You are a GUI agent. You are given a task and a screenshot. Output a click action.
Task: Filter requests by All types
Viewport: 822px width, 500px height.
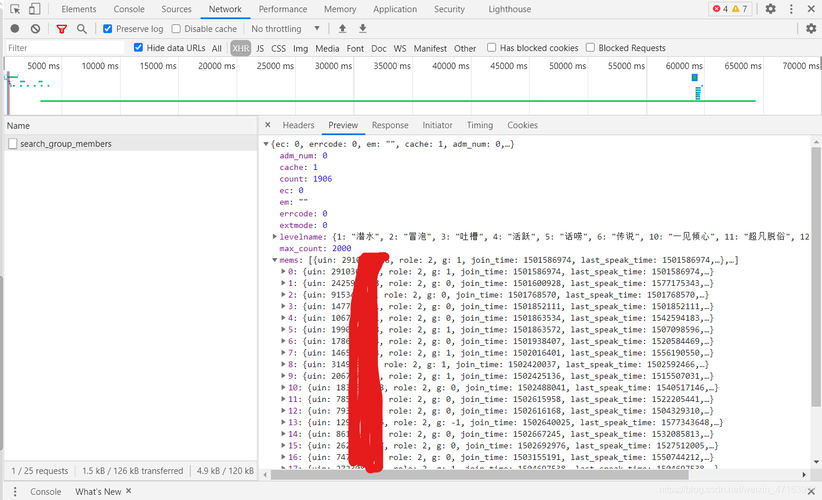217,48
